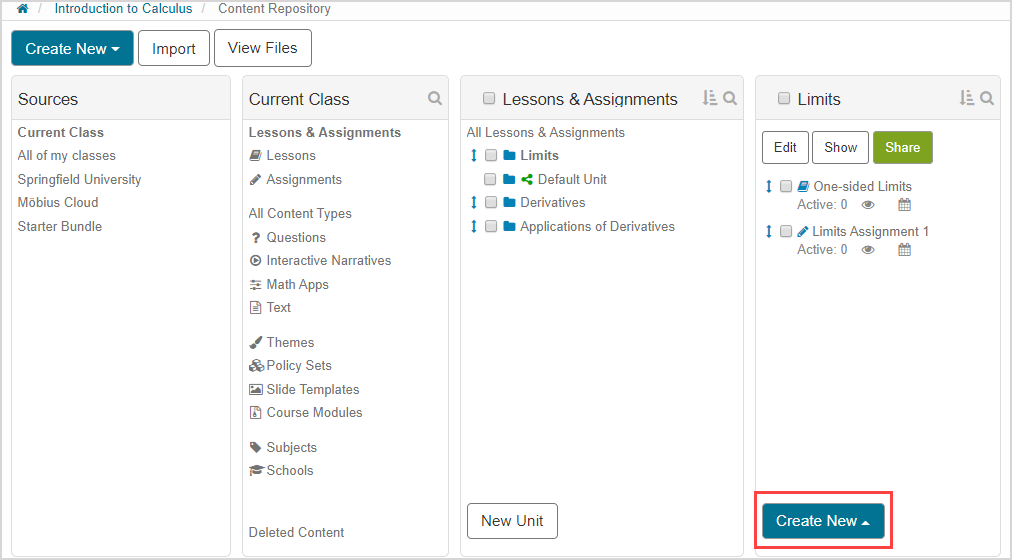
Task: Open Introduction to Calculus breadcrumb link
Action: click(x=123, y=9)
